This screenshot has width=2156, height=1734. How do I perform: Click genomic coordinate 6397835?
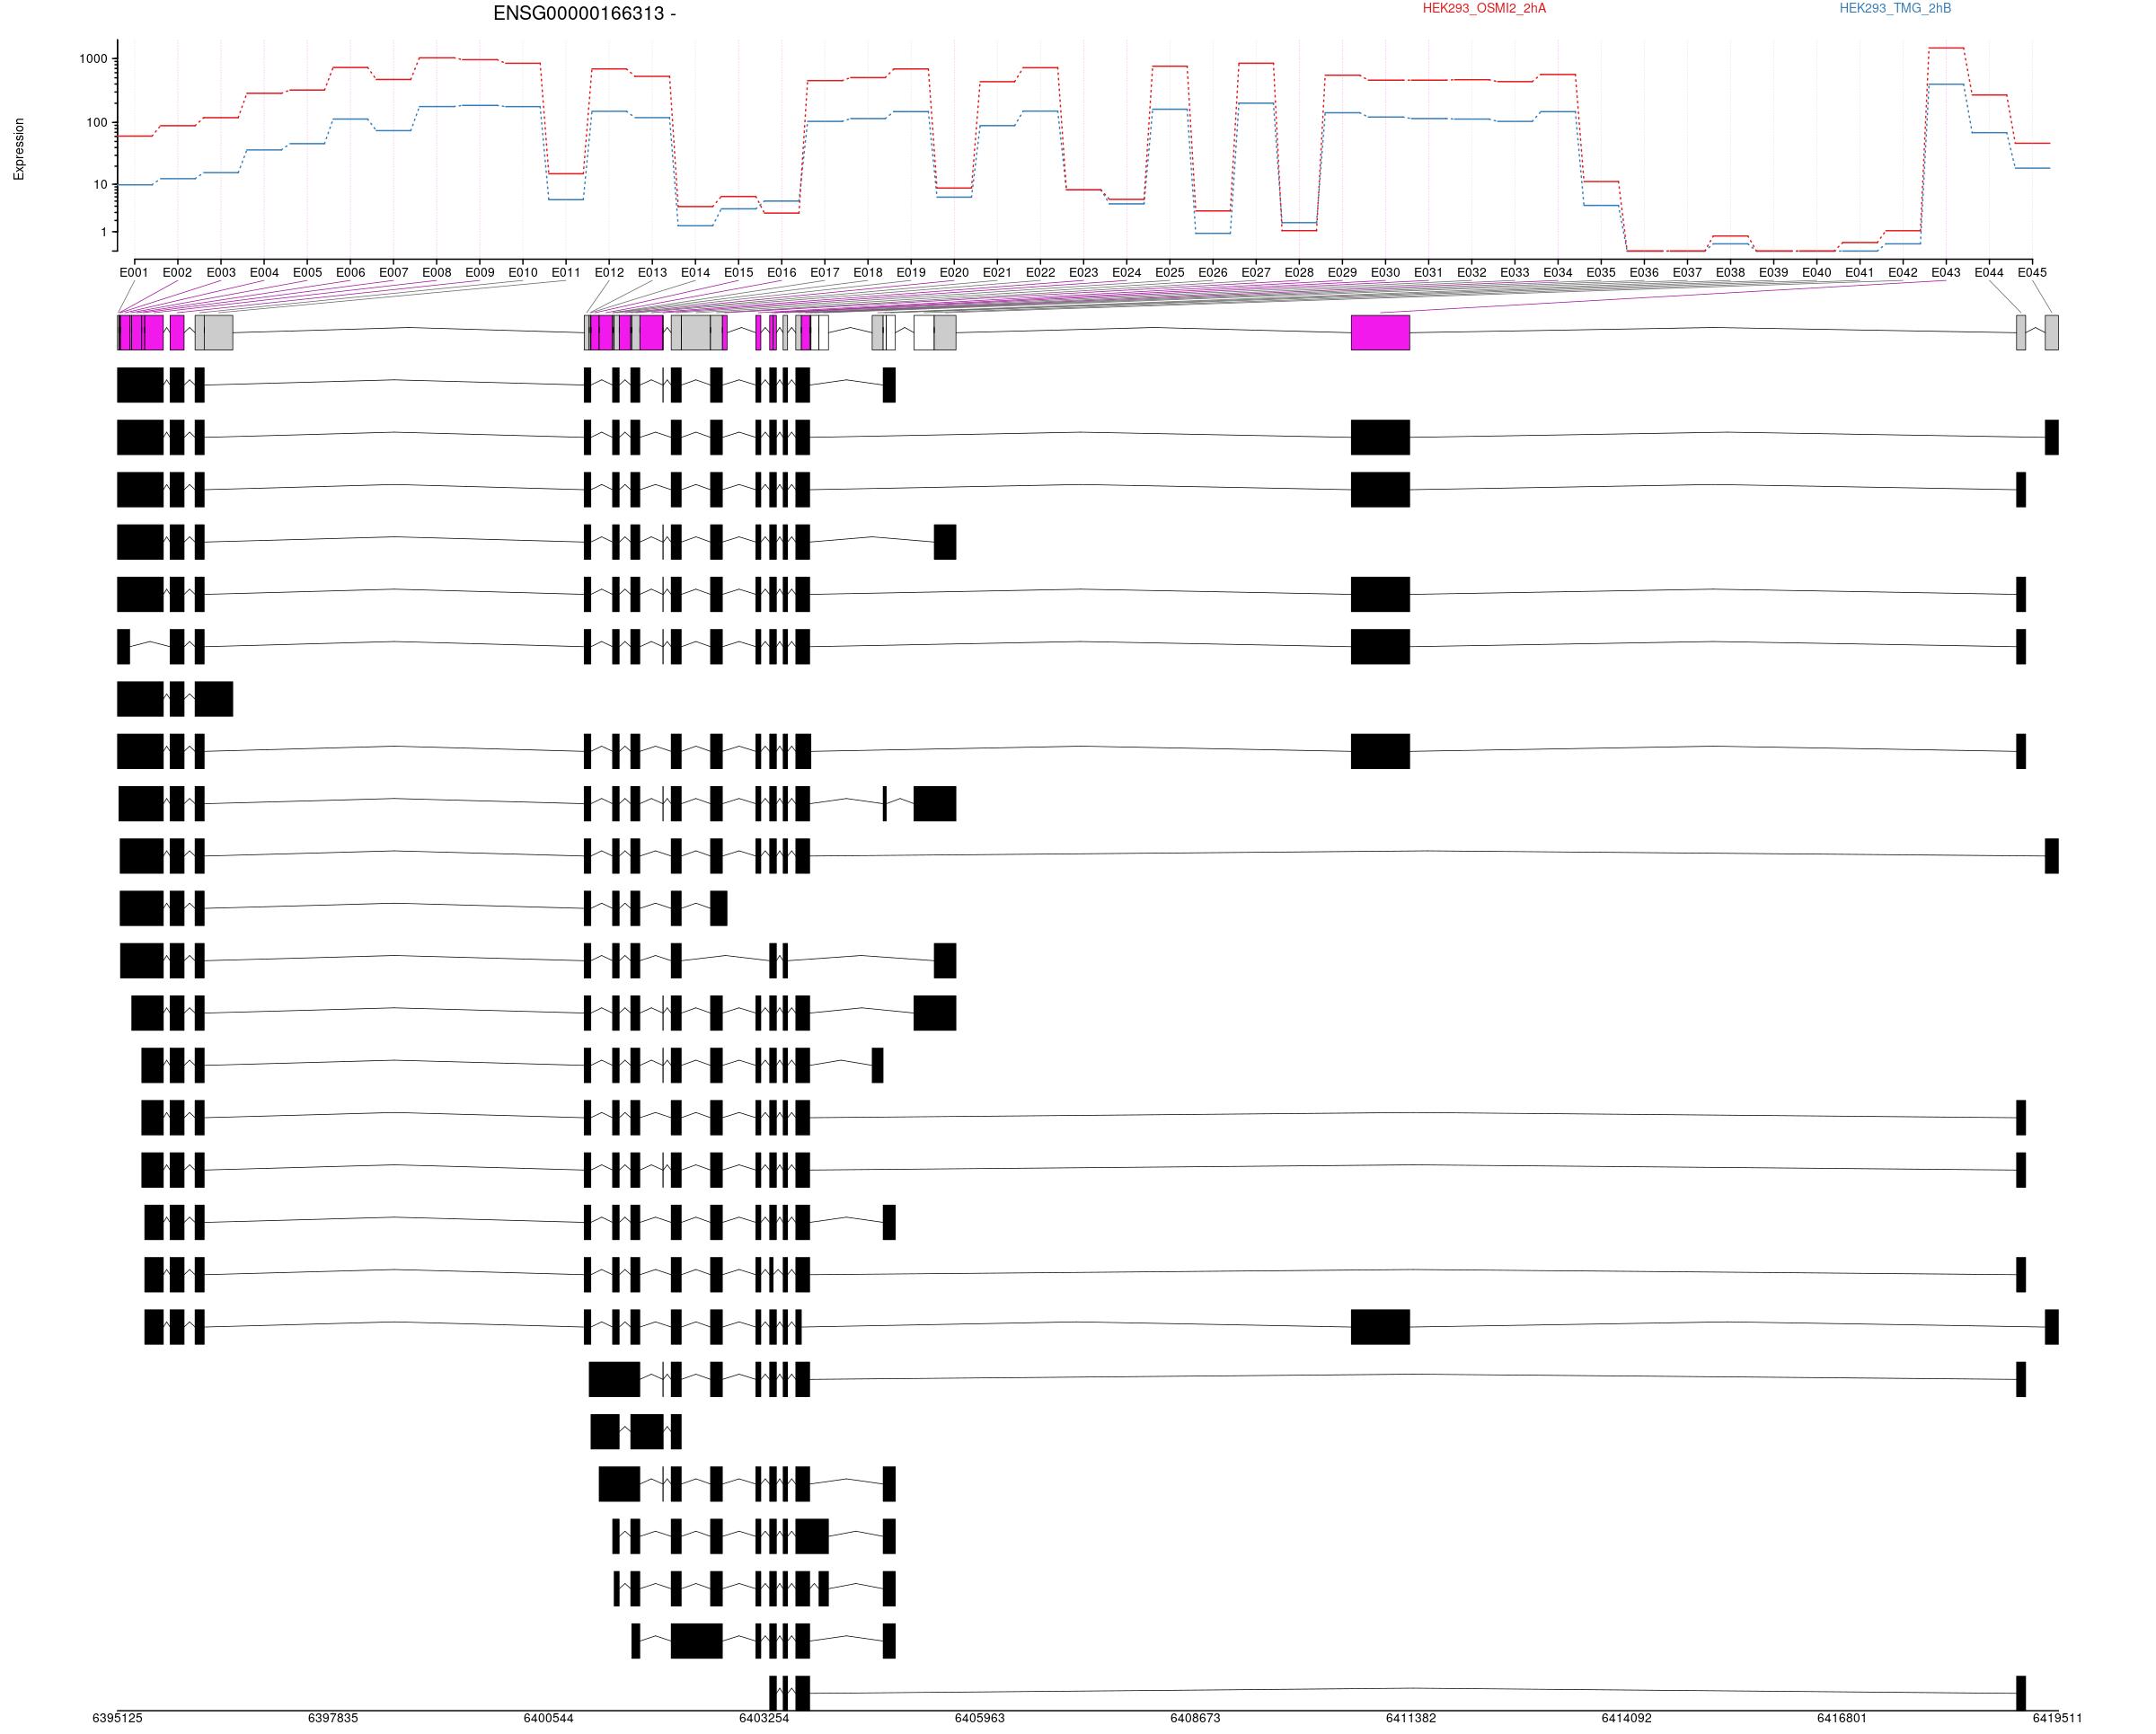click(x=333, y=1718)
